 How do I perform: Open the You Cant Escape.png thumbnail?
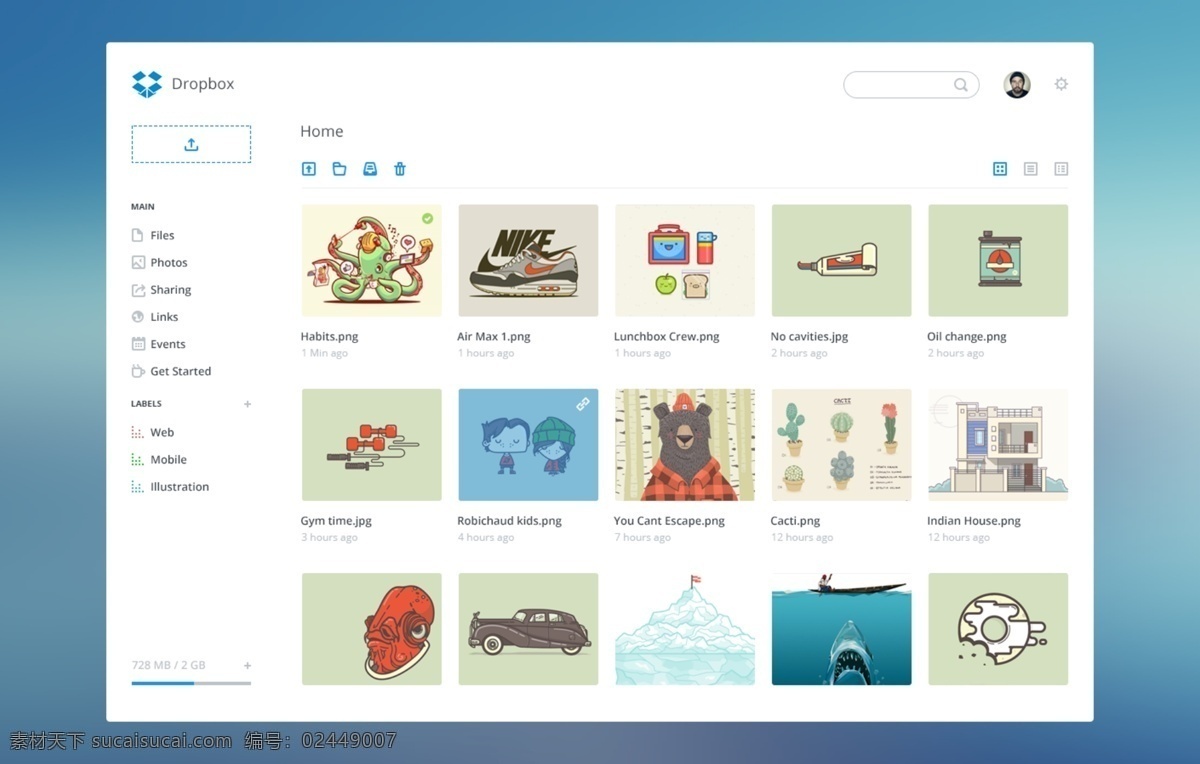point(685,445)
